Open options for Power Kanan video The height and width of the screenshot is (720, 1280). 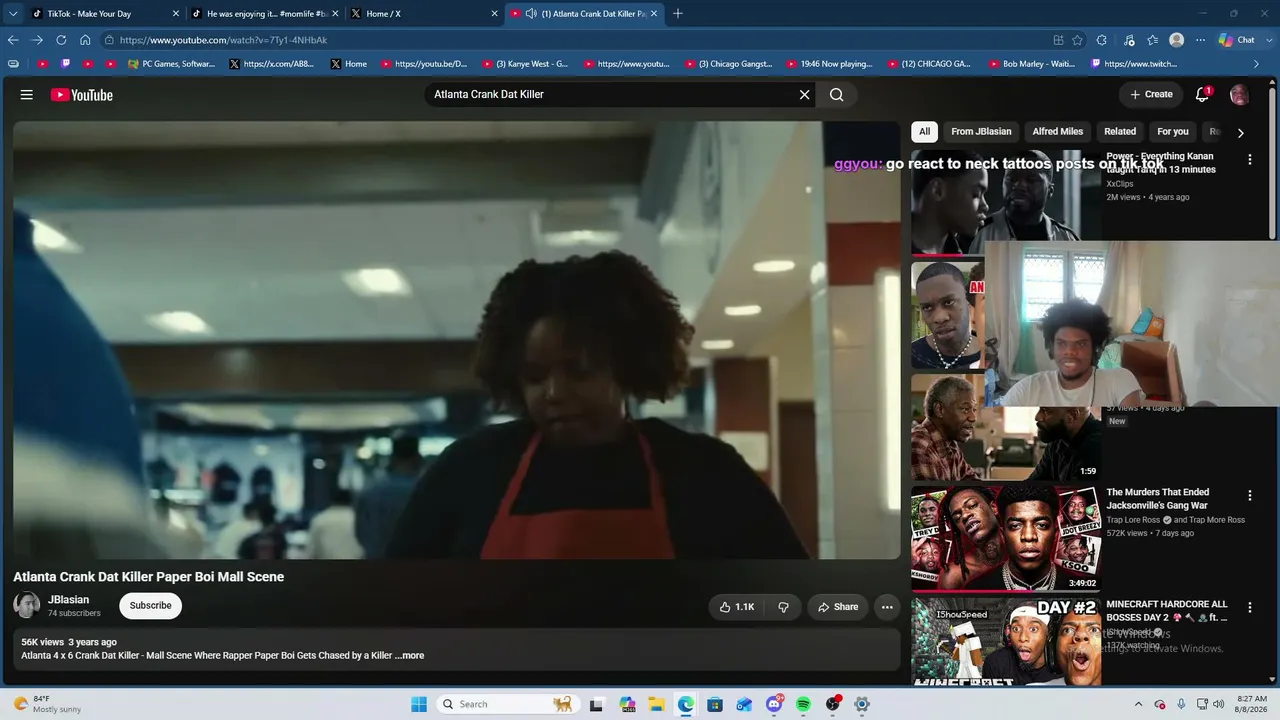[1250, 159]
